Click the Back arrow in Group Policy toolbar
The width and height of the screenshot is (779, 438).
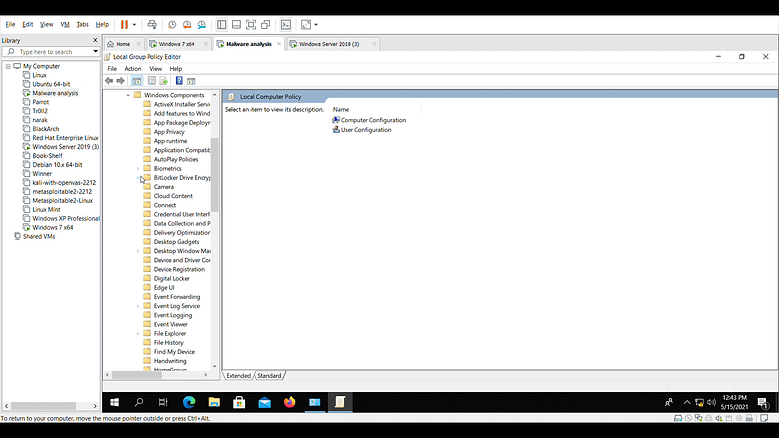(x=109, y=81)
